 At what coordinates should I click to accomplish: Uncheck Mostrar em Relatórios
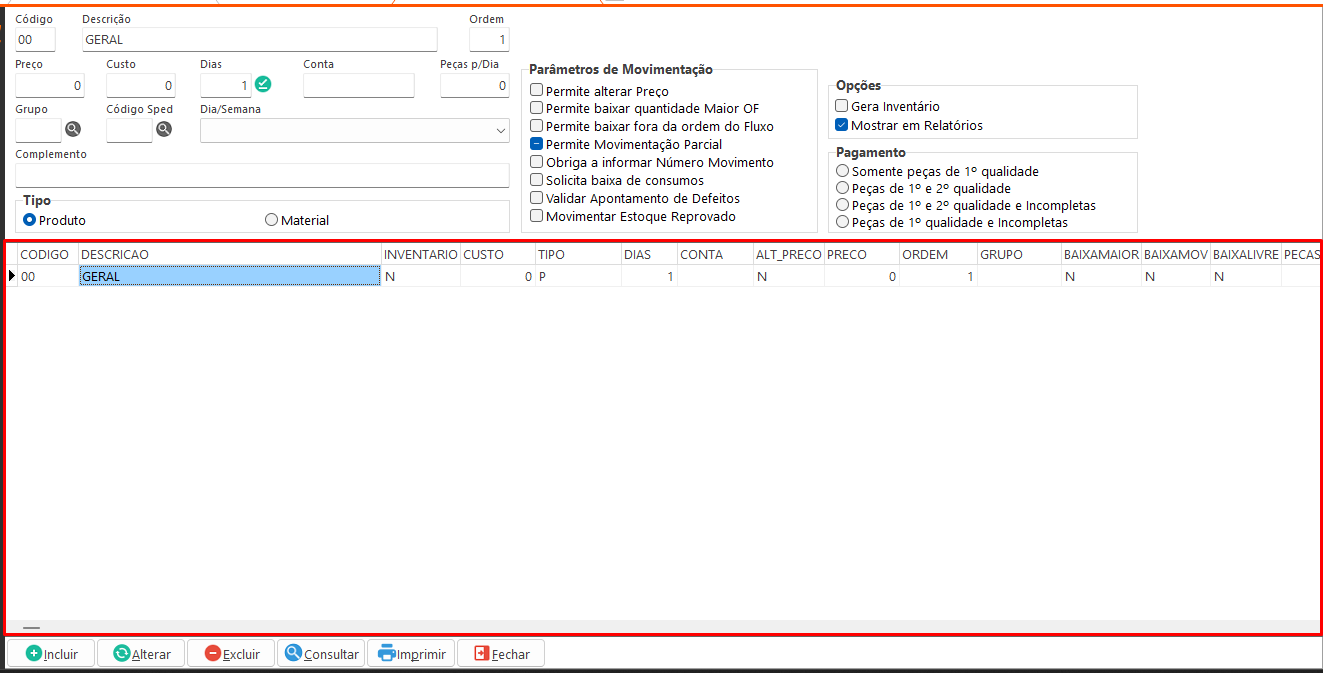tap(842, 125)
